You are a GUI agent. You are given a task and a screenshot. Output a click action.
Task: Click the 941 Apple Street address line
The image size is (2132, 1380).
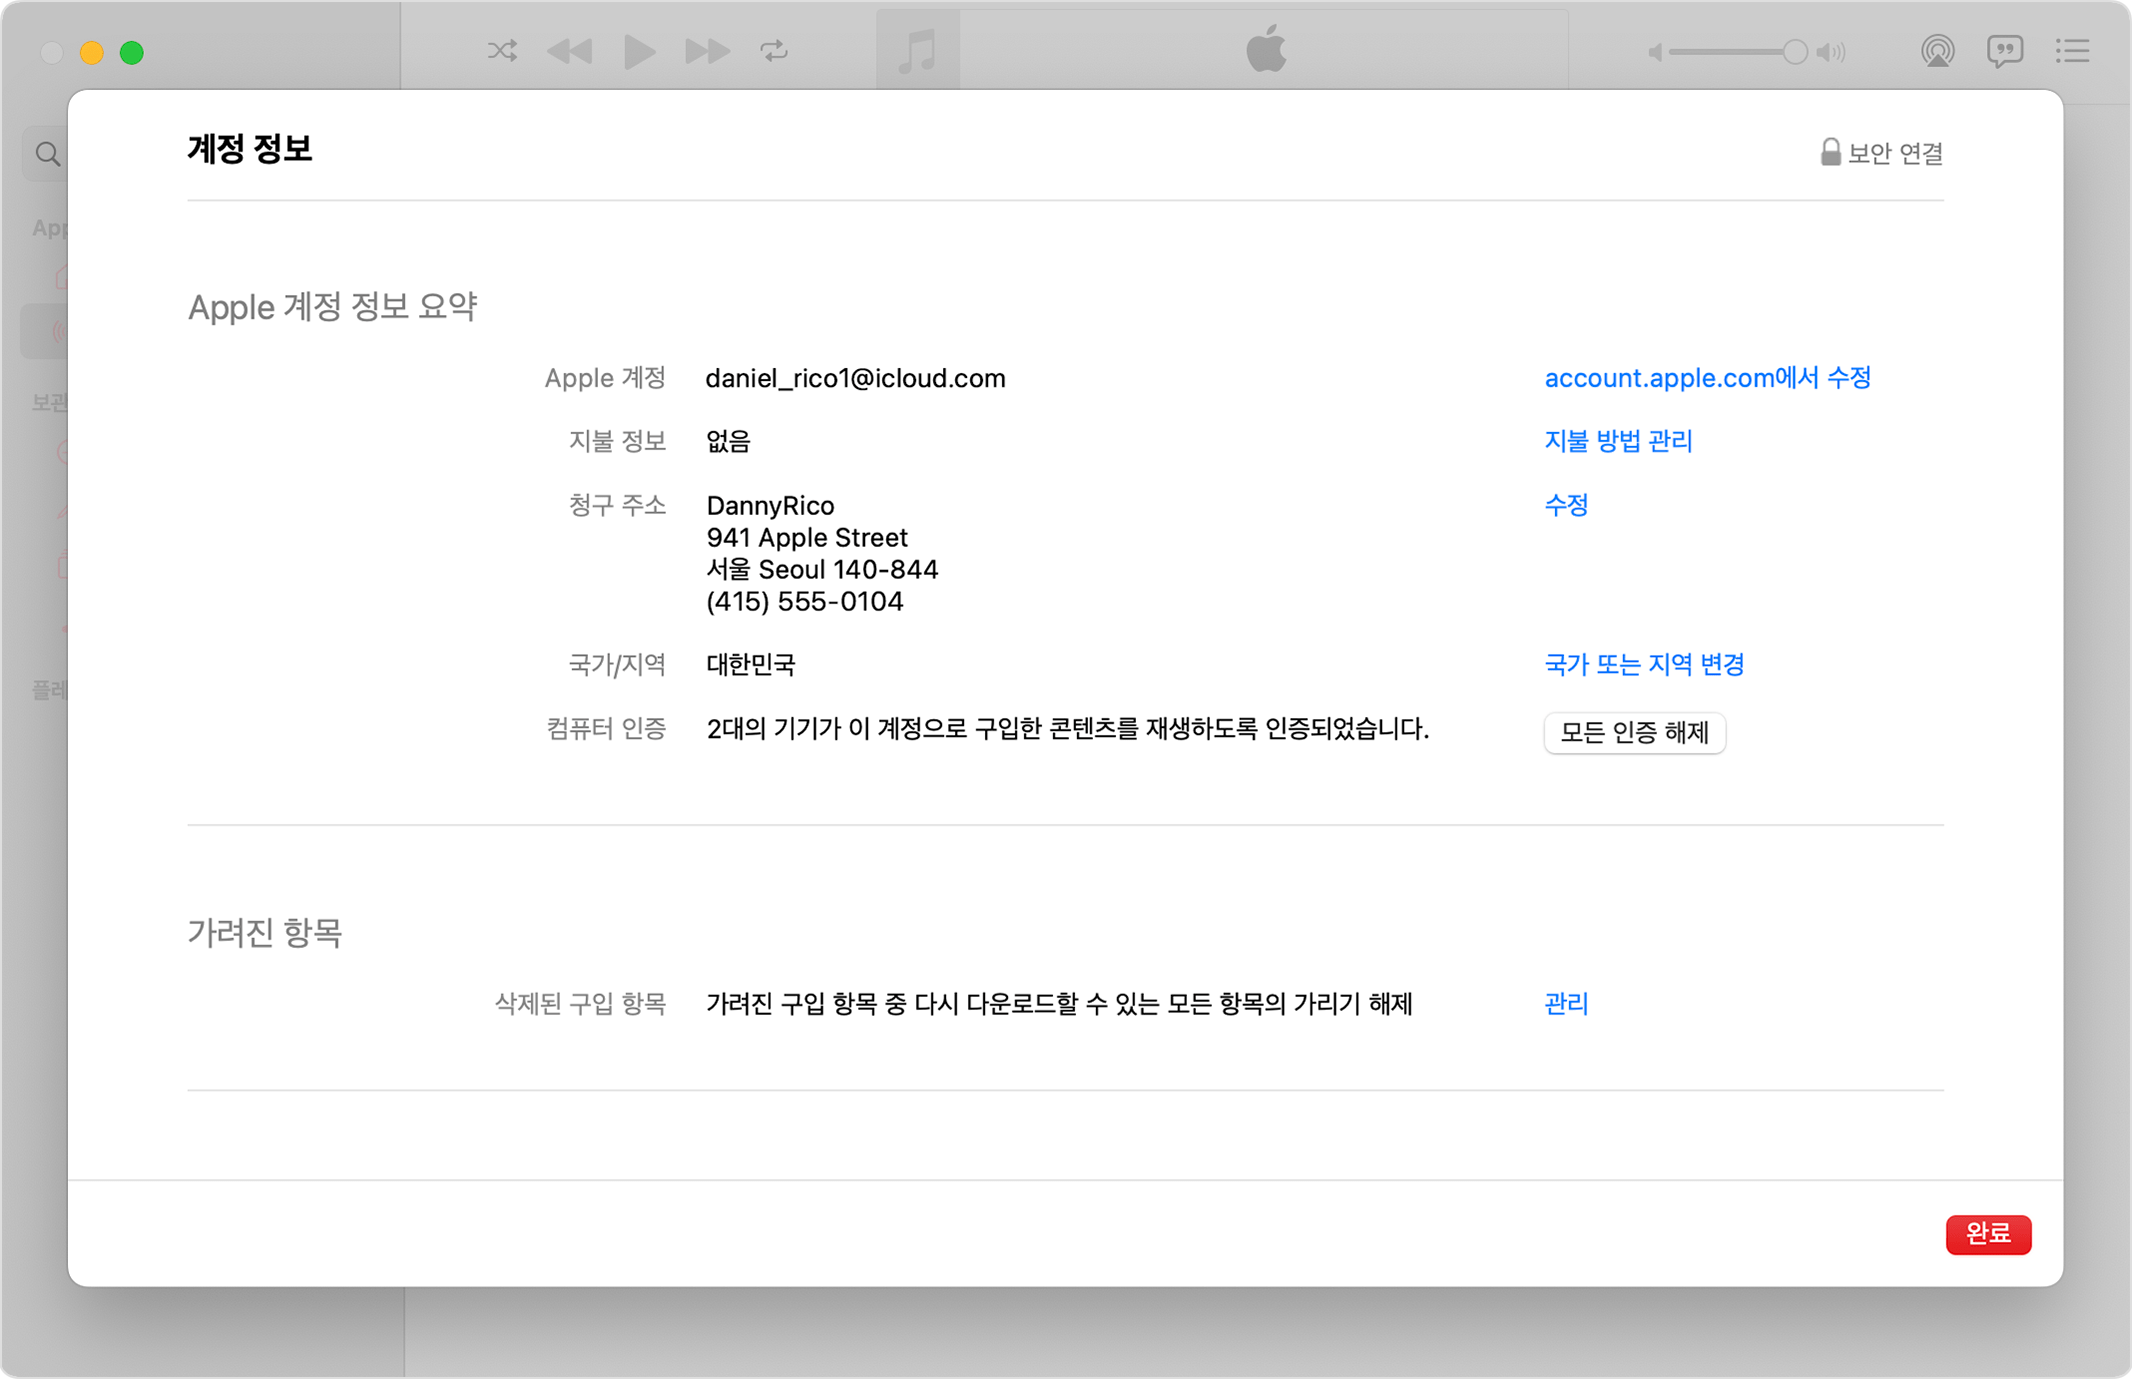pyautogui.click(x=807, y=538)
